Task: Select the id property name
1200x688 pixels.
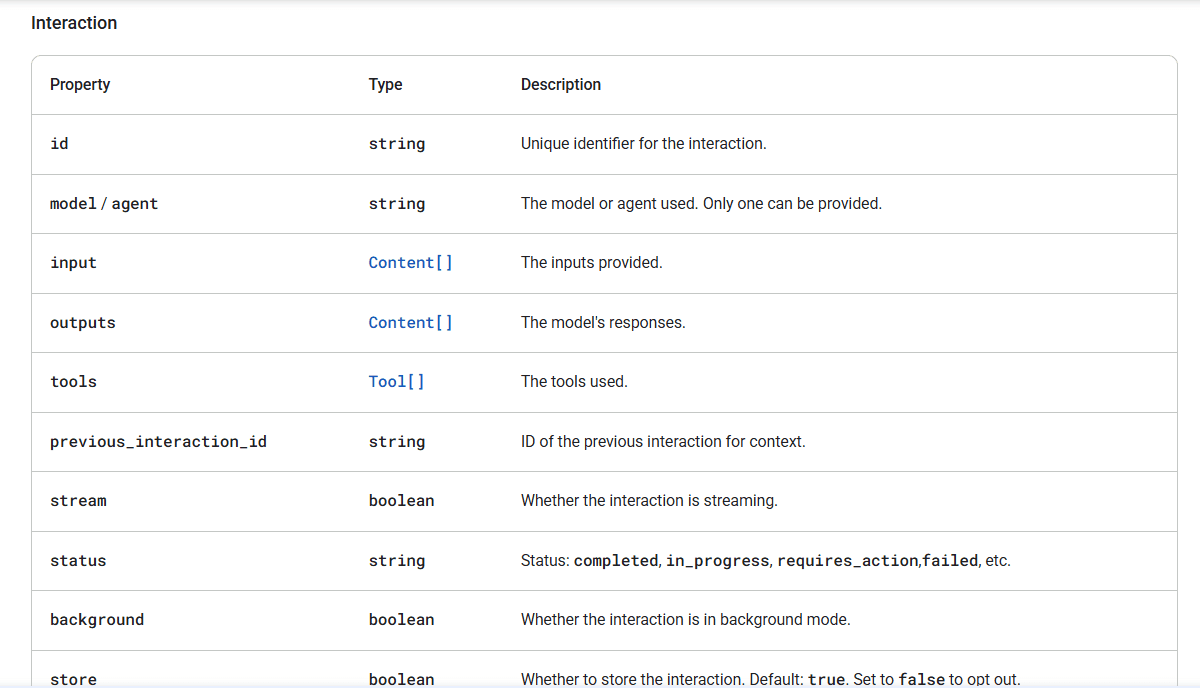Action: tap(59, 144)
